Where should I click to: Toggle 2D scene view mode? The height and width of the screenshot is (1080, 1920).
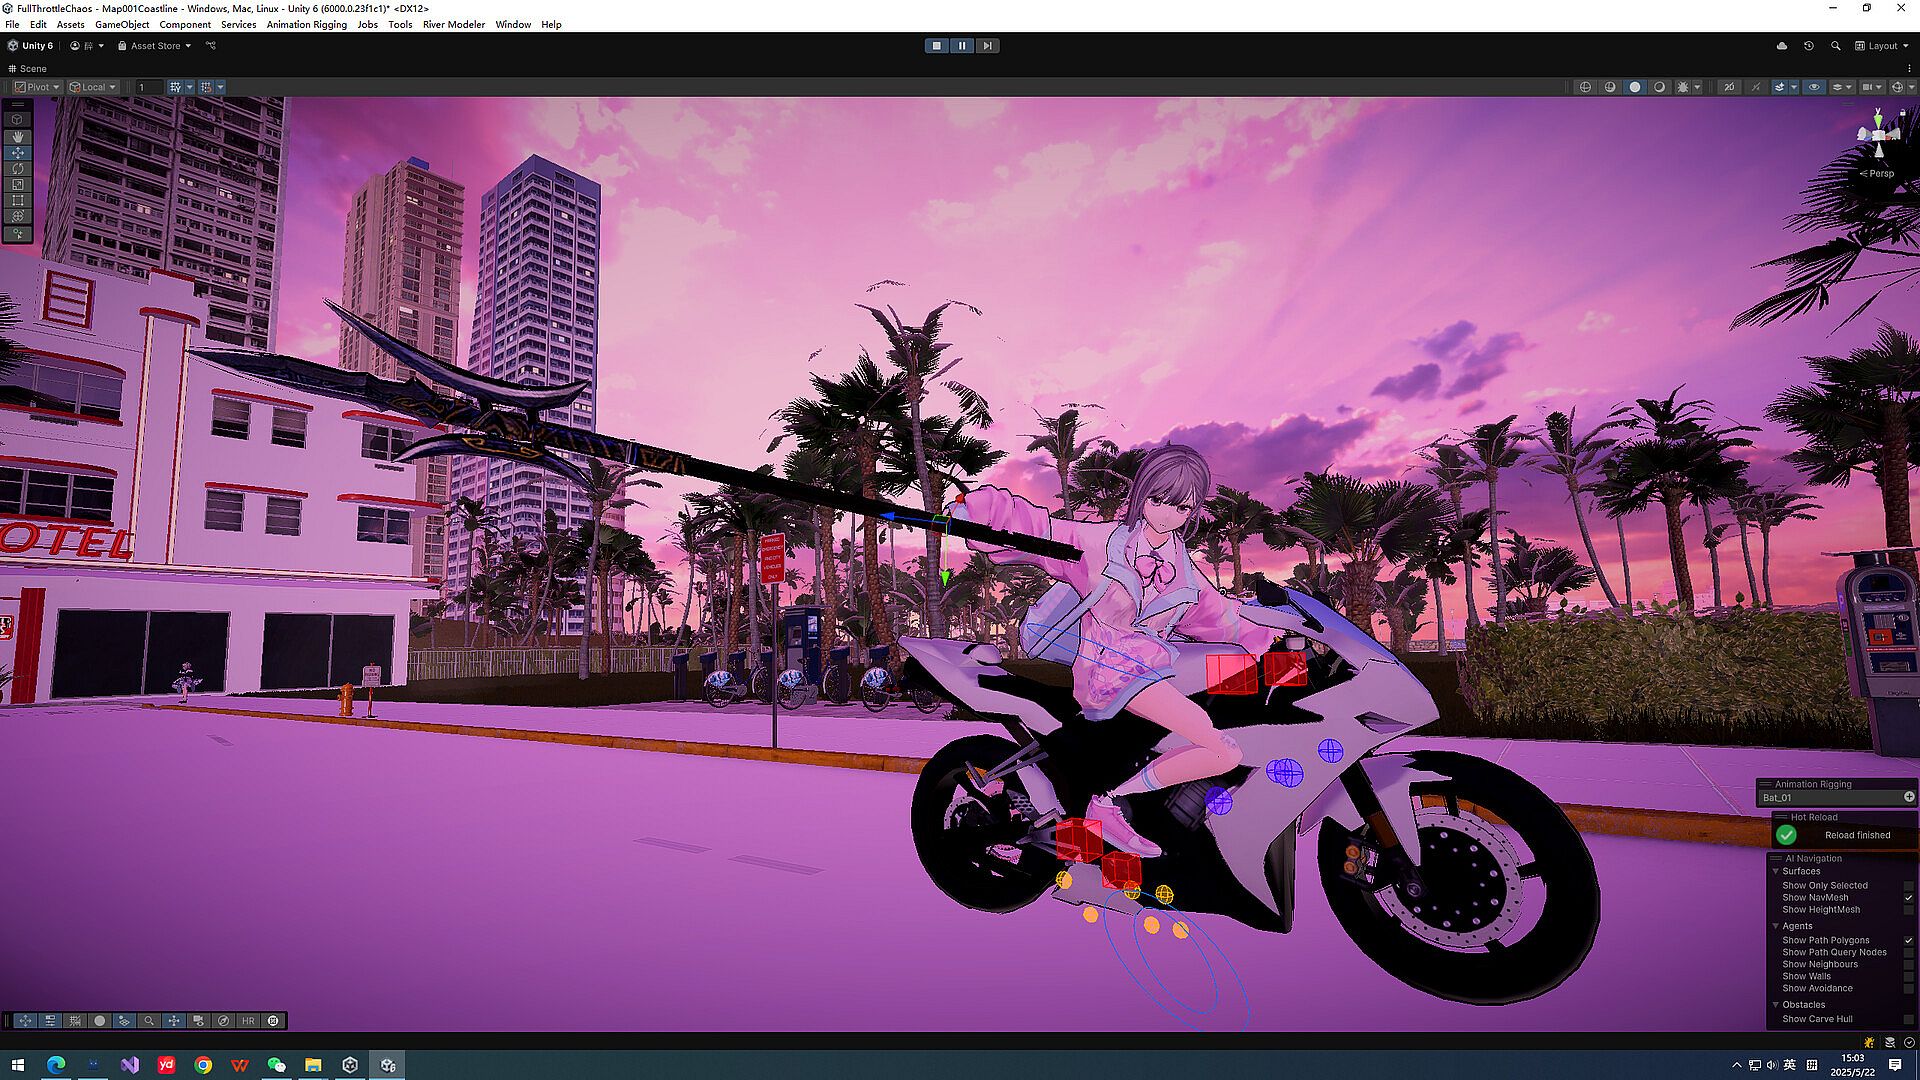pyautogui.click(x=1729, y=87)
